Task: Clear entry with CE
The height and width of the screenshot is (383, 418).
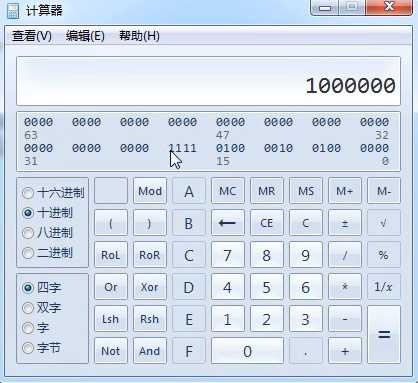Action: tap(267, 223)
